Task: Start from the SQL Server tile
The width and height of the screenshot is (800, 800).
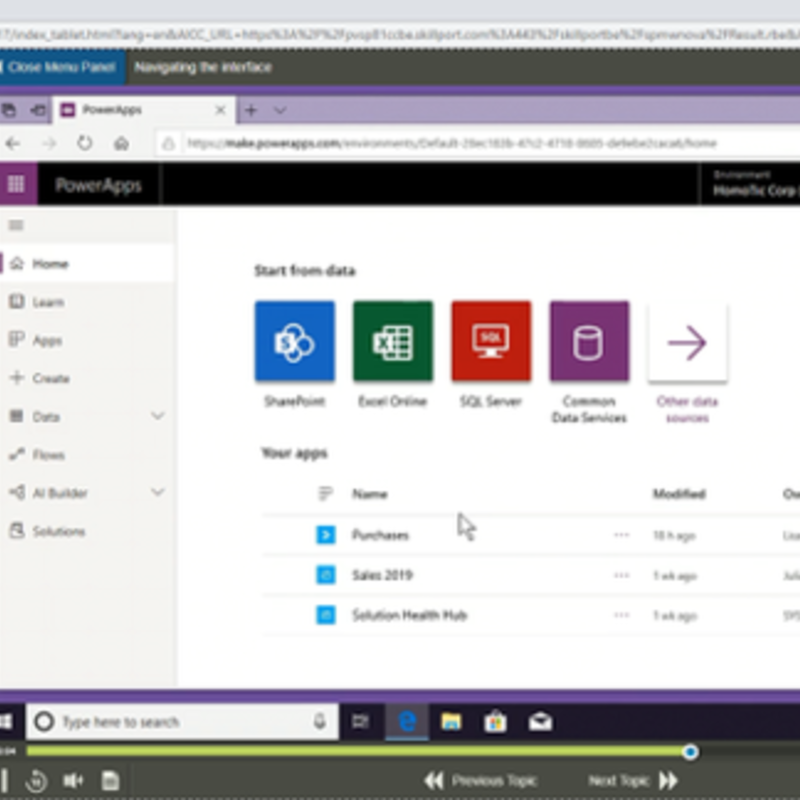Action: pyautogui.click(x=491, y=341)
